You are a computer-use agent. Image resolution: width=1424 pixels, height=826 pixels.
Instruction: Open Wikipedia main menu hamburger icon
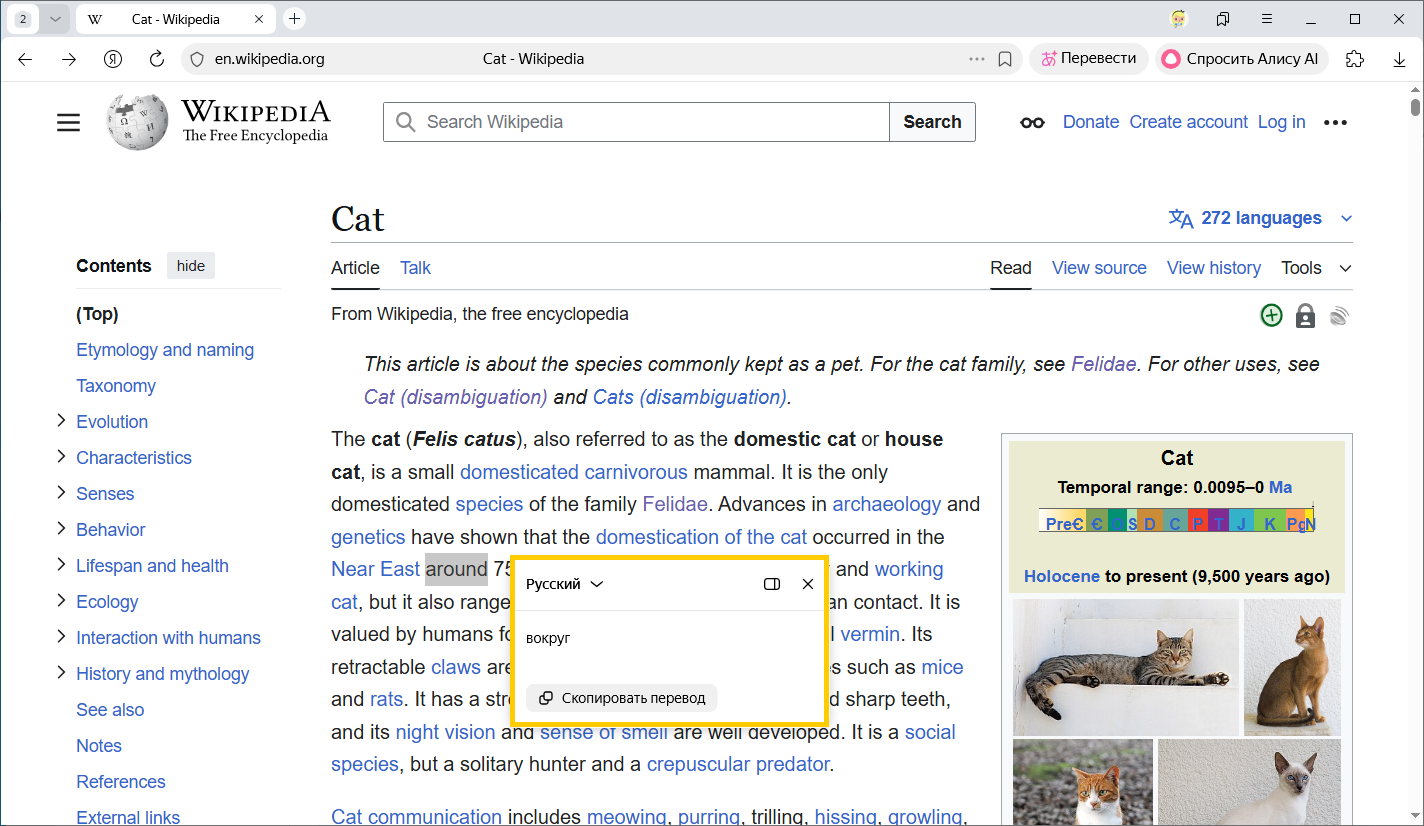coord(68,122)
